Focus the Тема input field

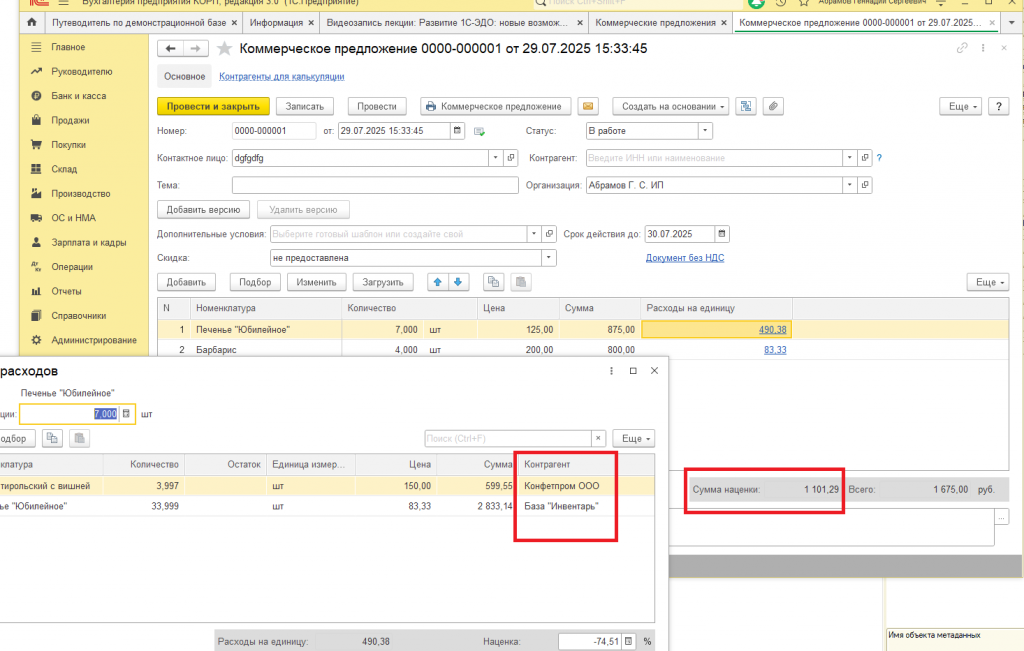click(375, 185)
